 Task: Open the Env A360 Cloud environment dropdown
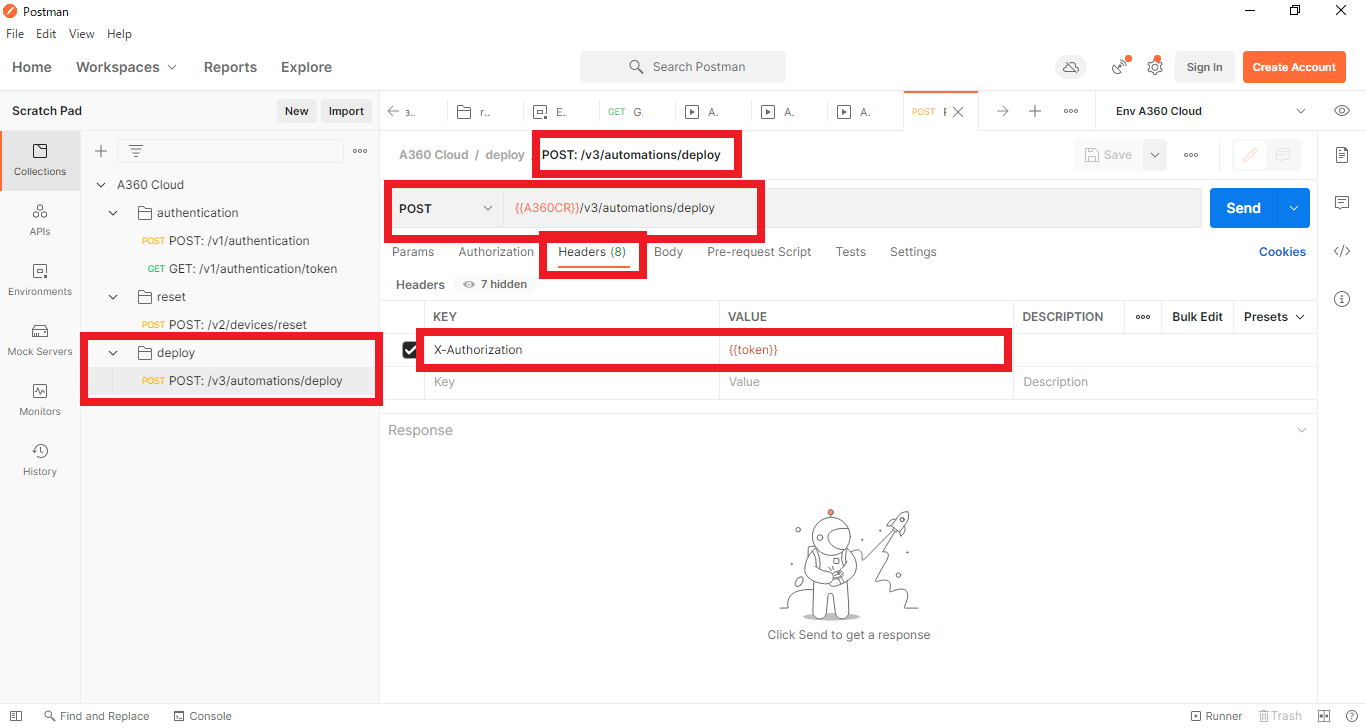(1211, 111)
